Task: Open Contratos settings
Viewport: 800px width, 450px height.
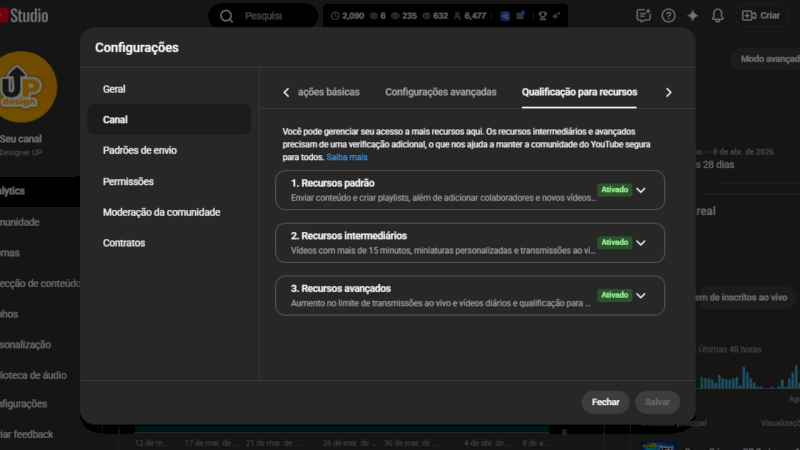Action: point(169,243)
